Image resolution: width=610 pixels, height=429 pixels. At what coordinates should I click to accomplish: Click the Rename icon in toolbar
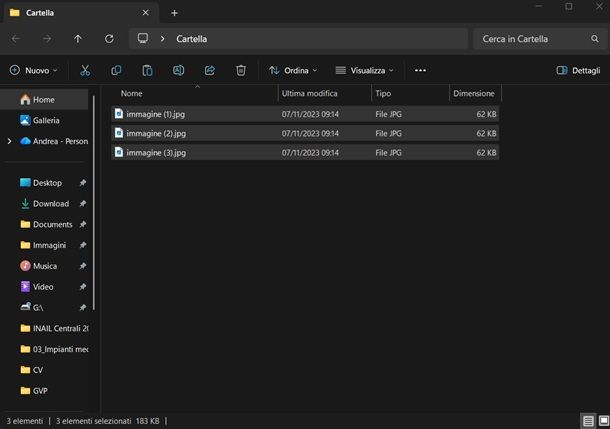[178, 70]
